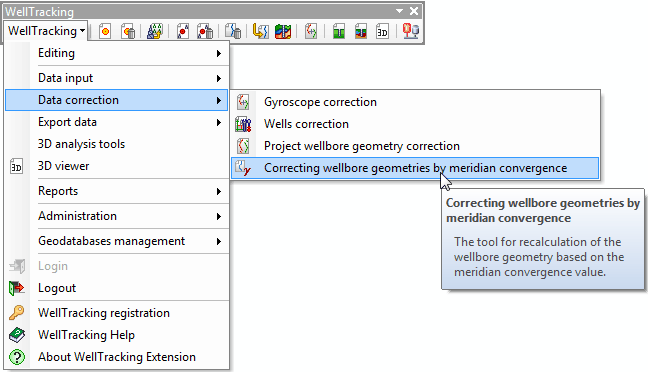Viewport: 648px width, 372px height.
Task: Expand the Export data submenu
Action: pos(130,122)
